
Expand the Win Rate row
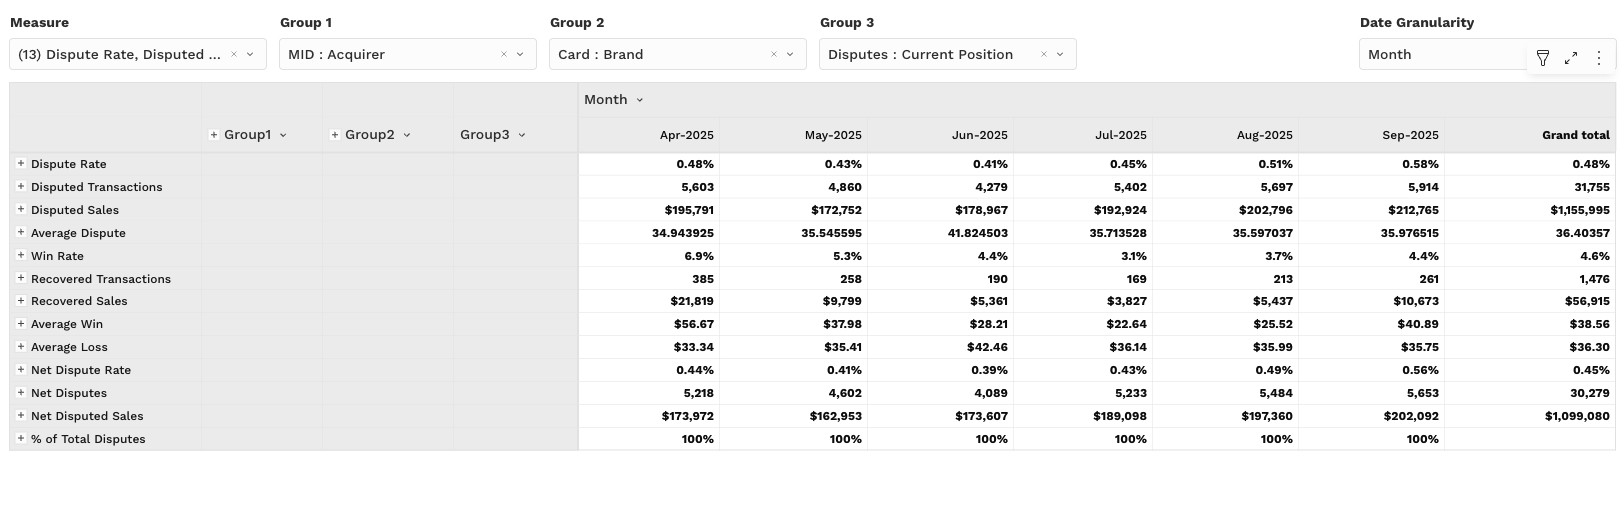[x=21, y=255]
